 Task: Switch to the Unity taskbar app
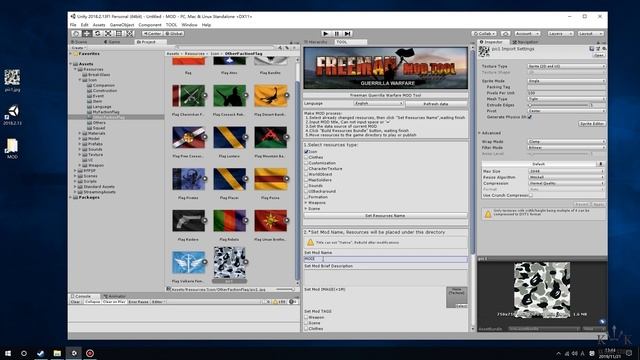(74, 353)
